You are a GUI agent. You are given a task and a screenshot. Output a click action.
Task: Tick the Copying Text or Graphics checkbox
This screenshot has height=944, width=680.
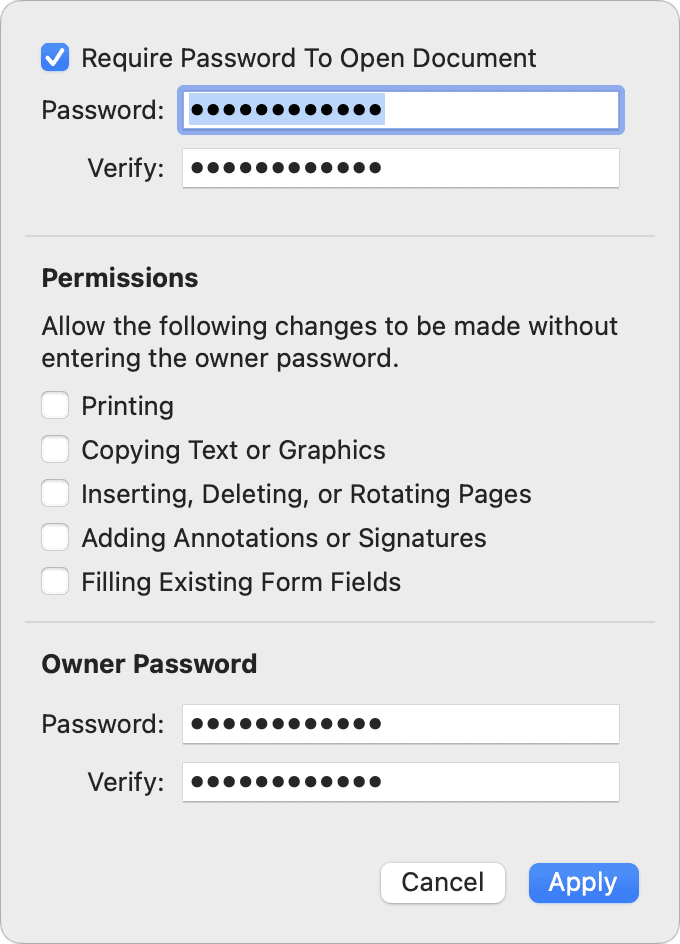point(55,450)
